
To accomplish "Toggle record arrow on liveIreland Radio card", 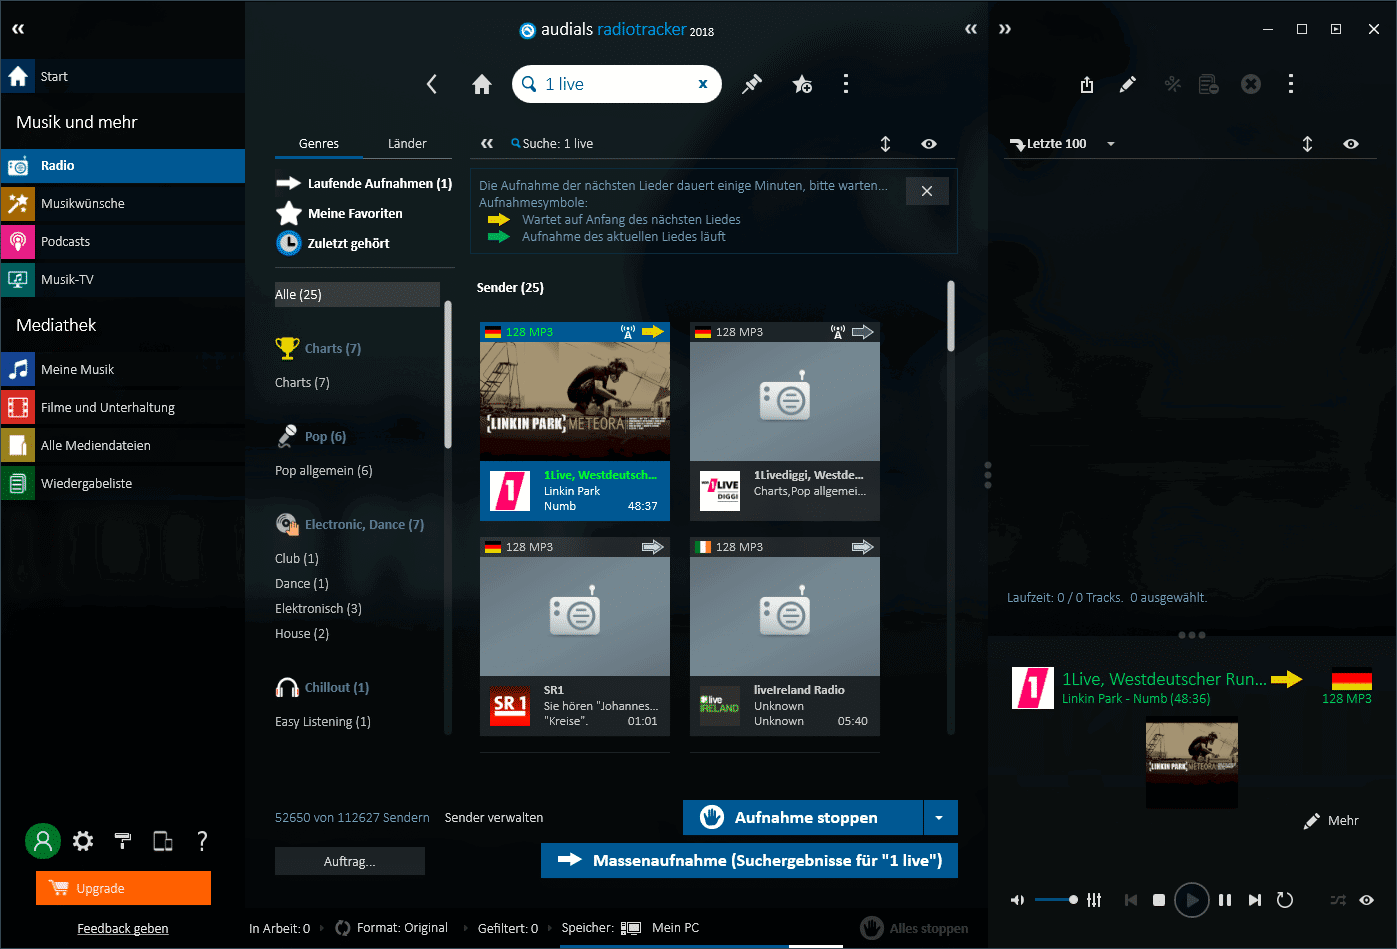I will point(862,547).
